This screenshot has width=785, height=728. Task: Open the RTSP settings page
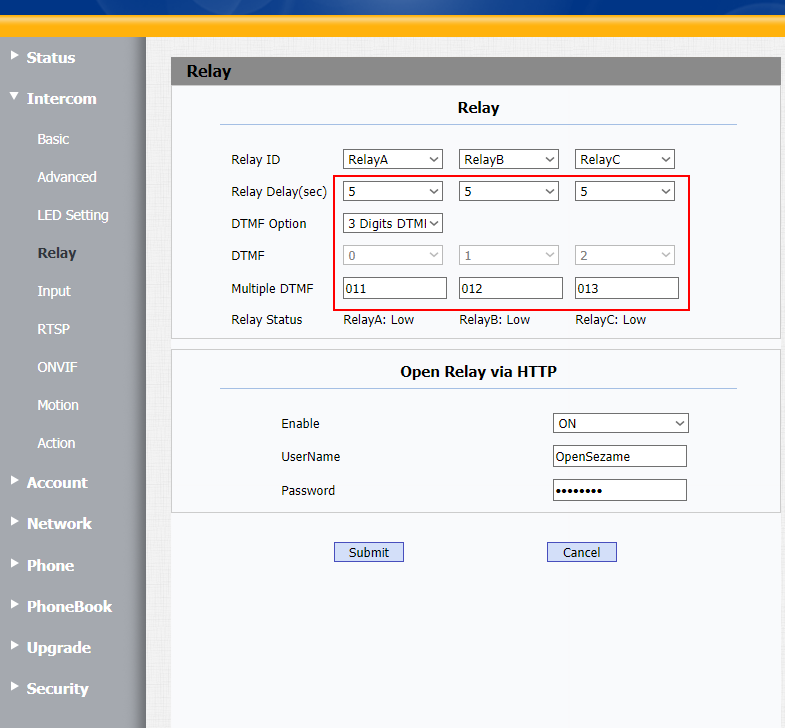53,329
